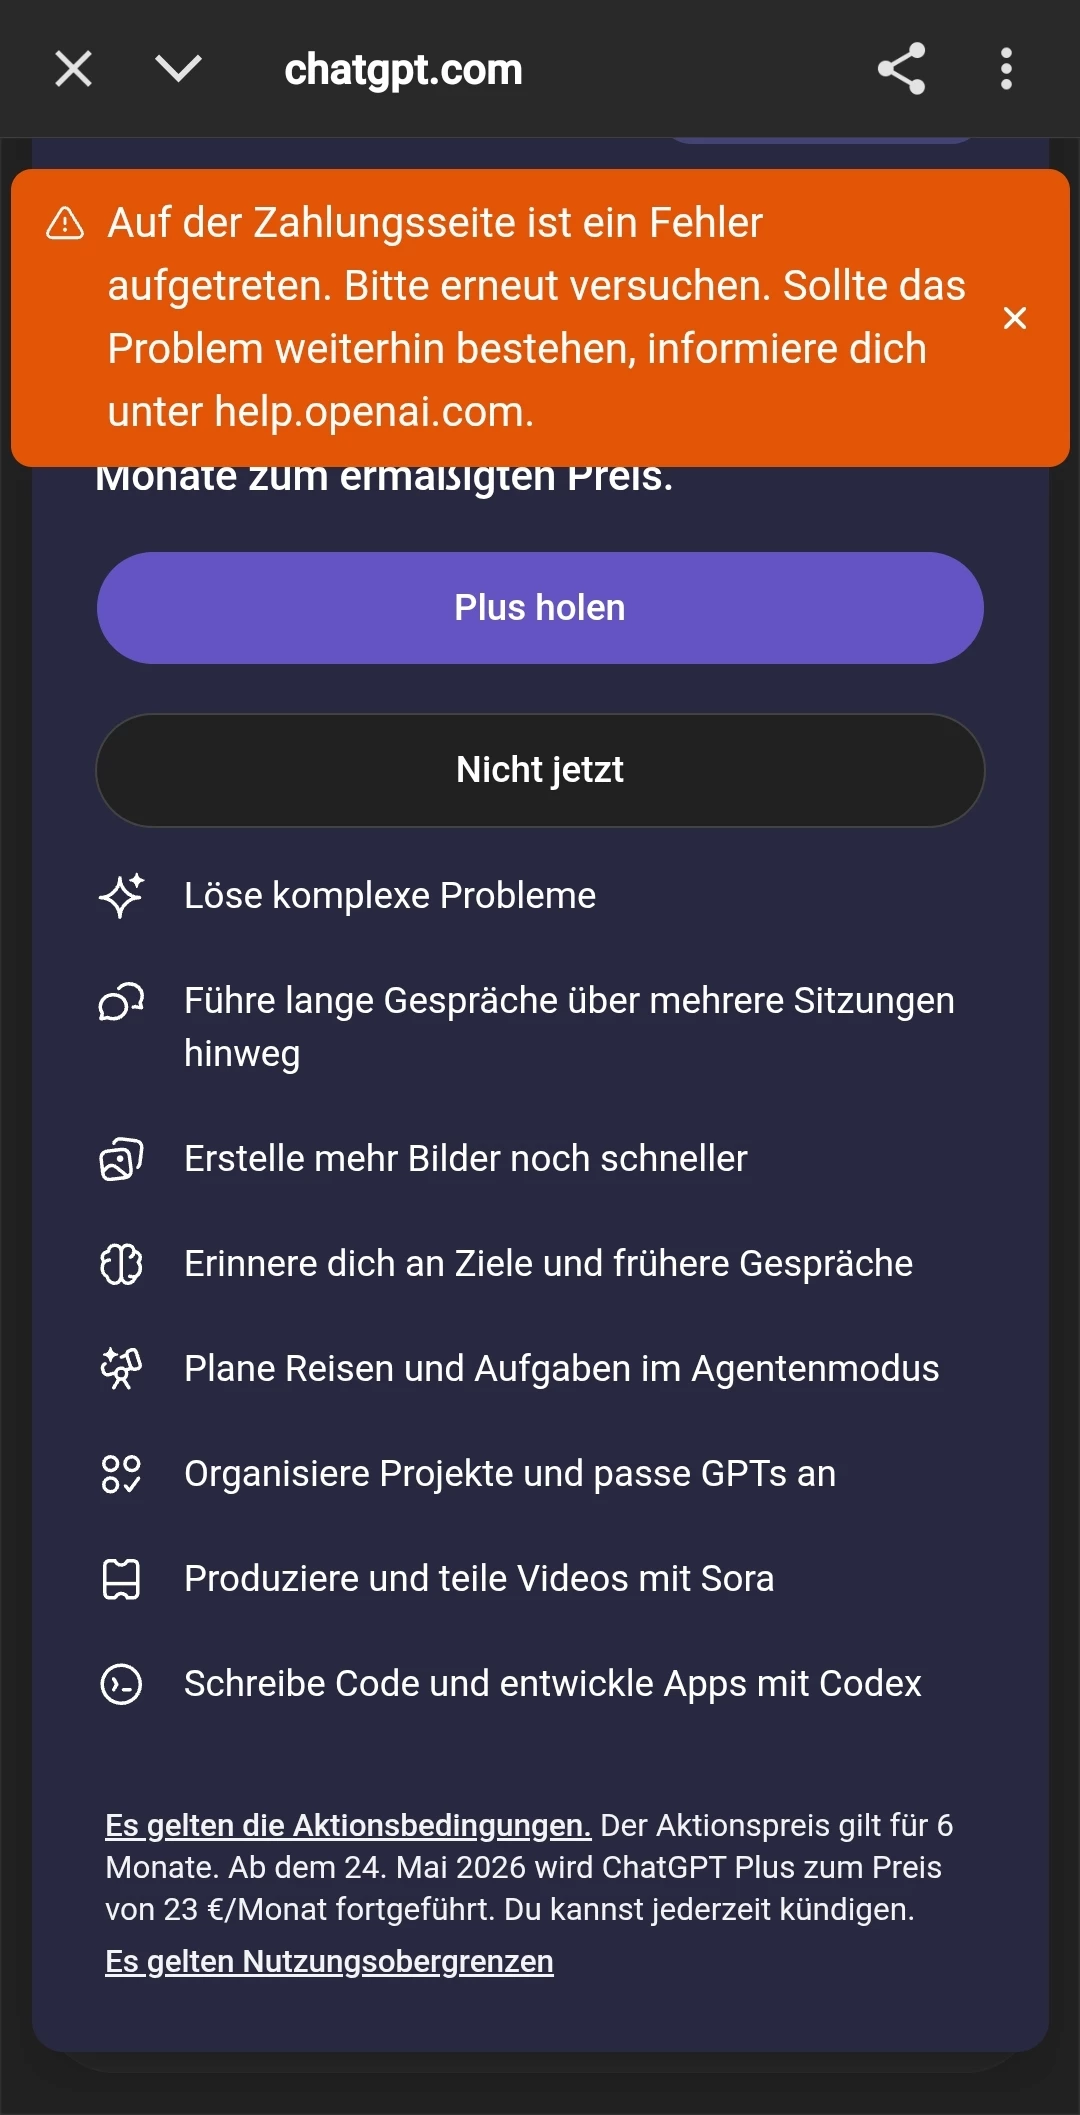Click the warning triangle icon in error banner
Screen dimensions: 1080x2115
[66, 224]
